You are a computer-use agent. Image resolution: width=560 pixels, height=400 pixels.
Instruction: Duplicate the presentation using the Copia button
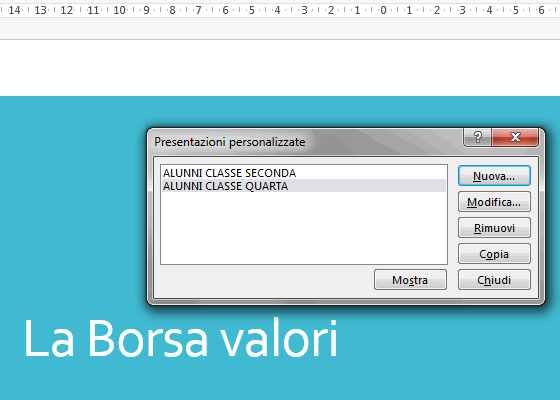(494, 254)
